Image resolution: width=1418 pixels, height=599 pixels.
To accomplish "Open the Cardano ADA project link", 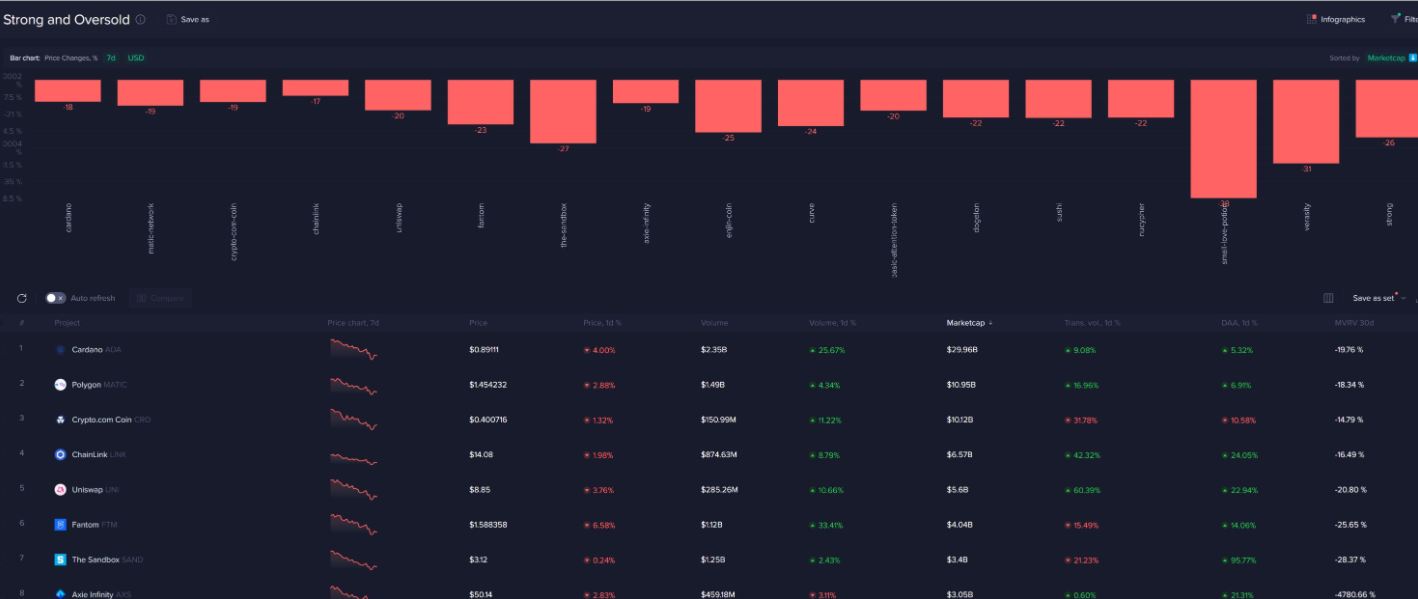I will (96, 350).
